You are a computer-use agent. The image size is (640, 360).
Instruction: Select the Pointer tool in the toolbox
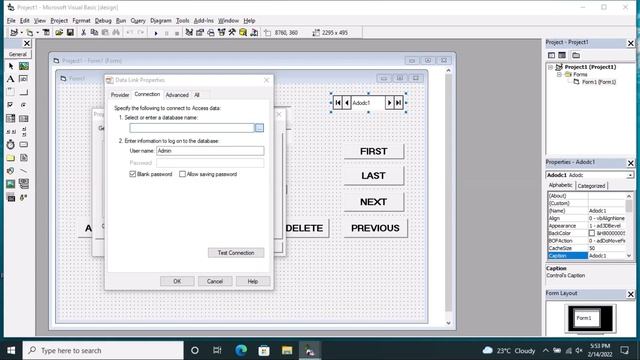[11, 66]
